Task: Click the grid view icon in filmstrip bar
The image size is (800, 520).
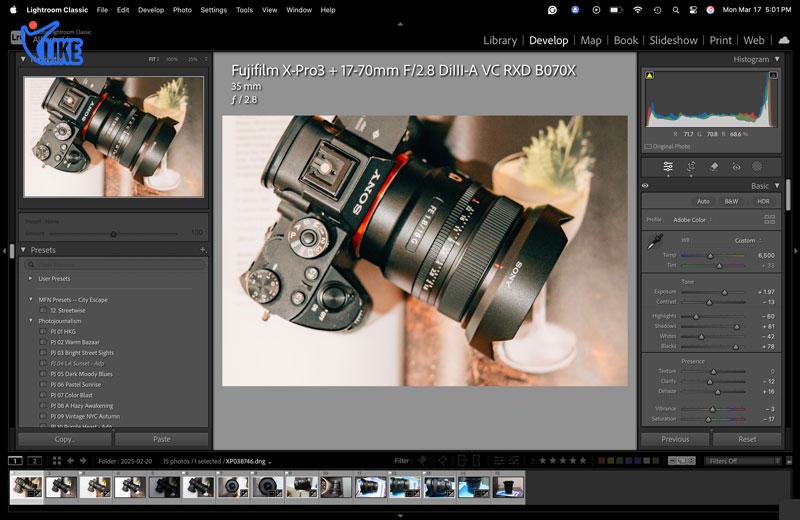Action: [56, 461]
